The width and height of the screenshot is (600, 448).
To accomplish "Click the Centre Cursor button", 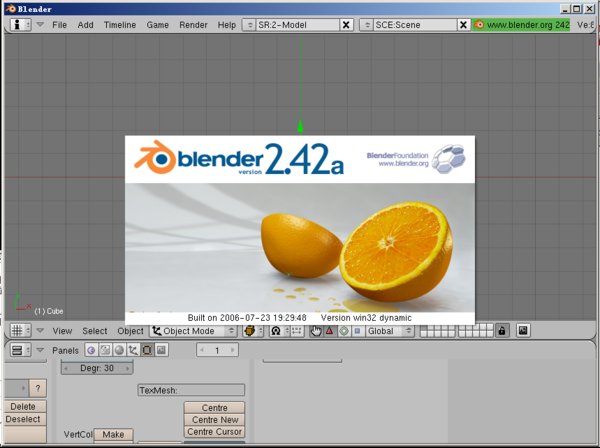I will pyautogui.click(x=214, y=432).
